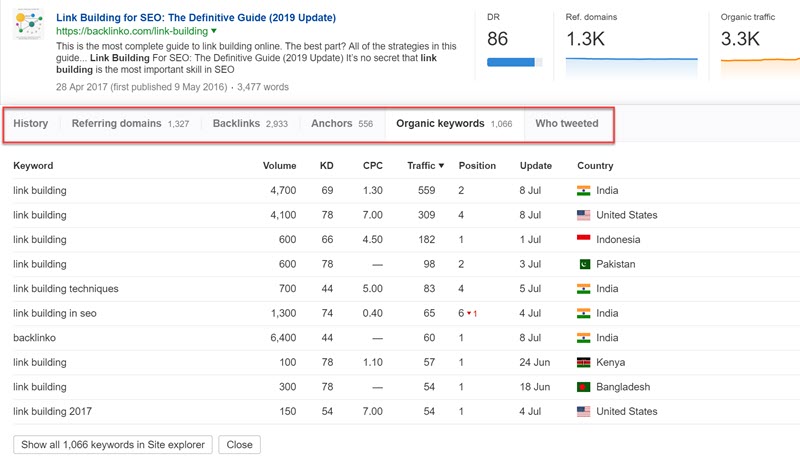800x459 pixels.
Task: Close the keywords panel with Close button
Action: click(239, 445)
